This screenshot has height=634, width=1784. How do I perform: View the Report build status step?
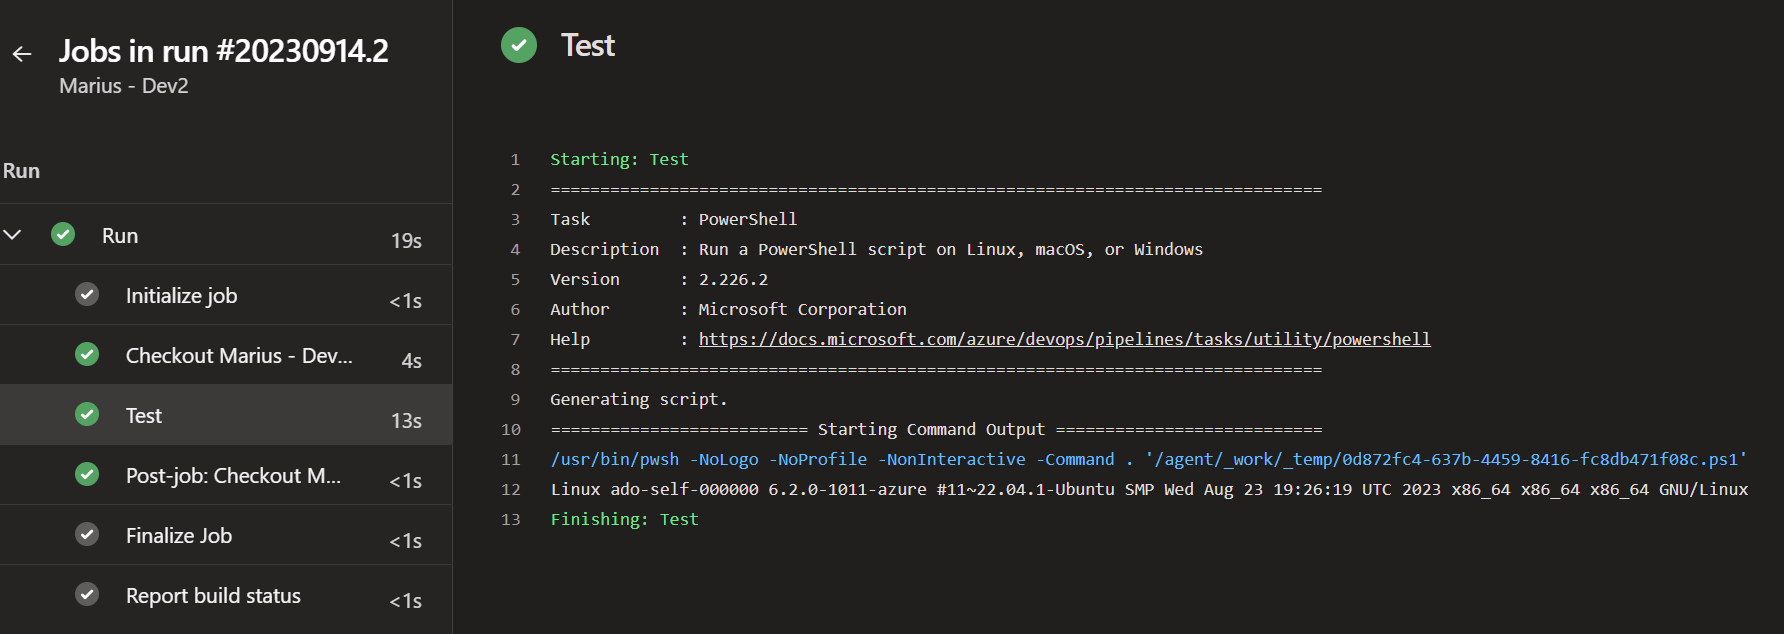pos(213,596)
